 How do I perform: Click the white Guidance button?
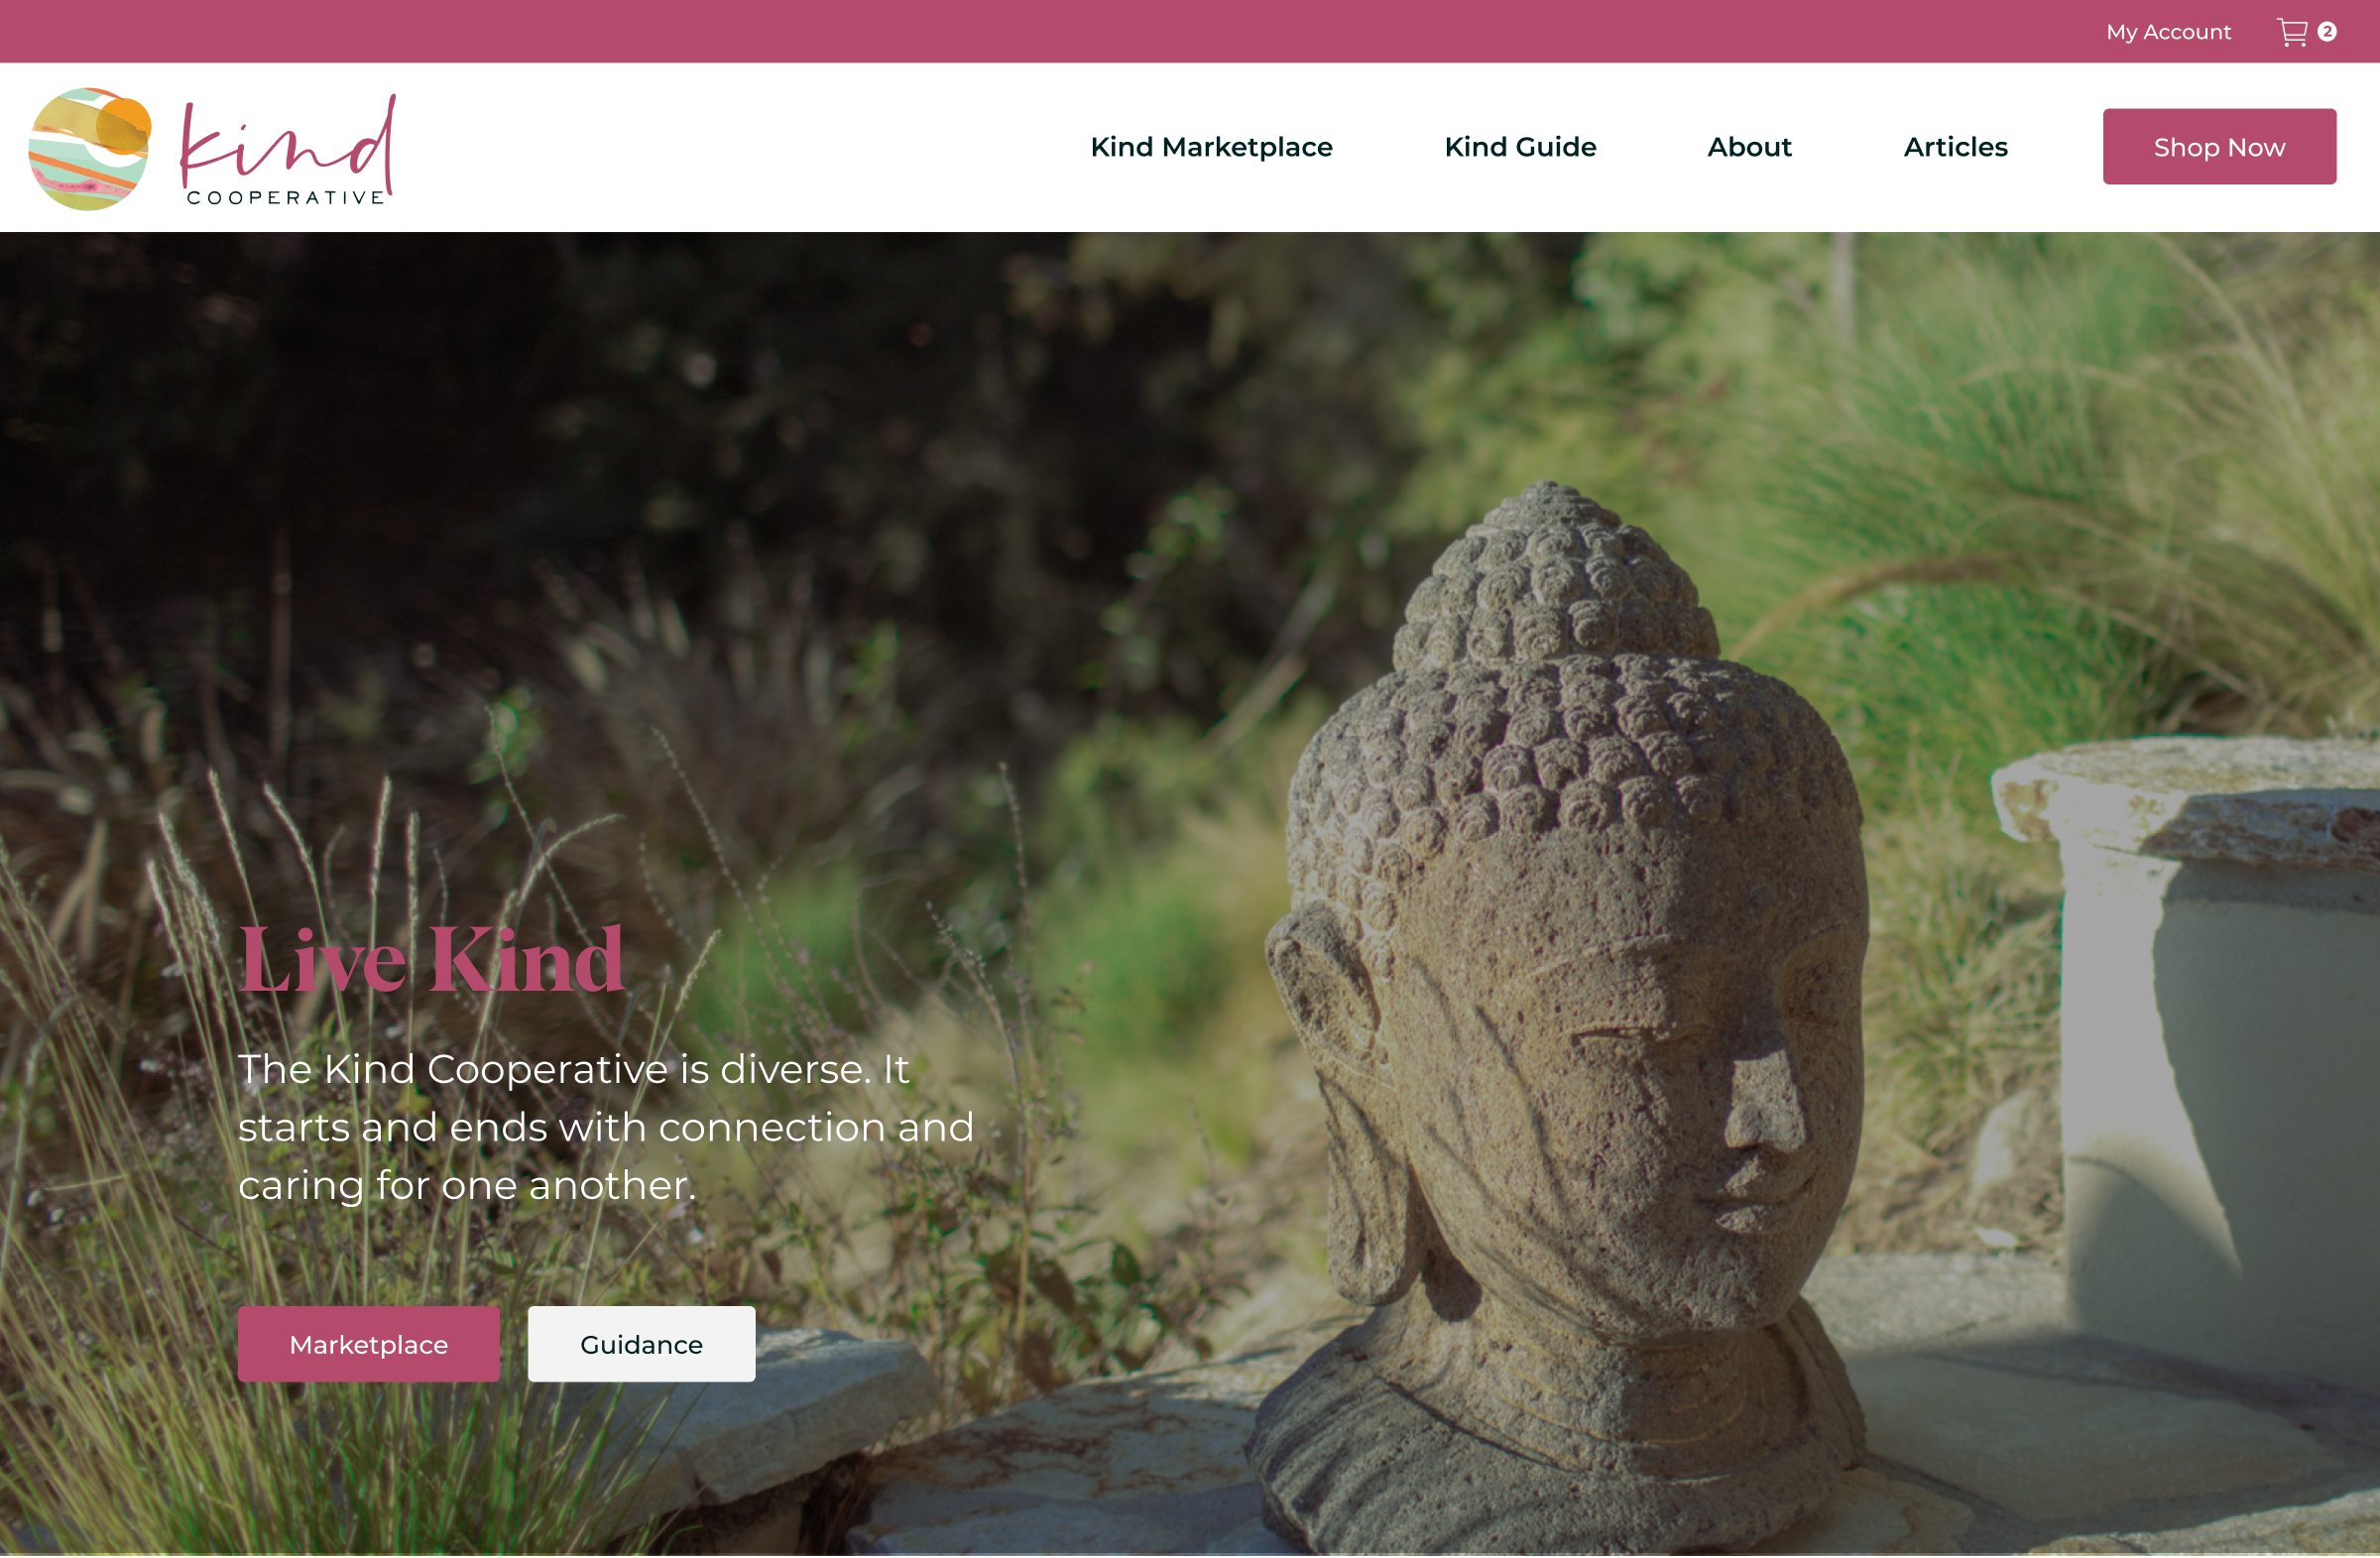641,1345
